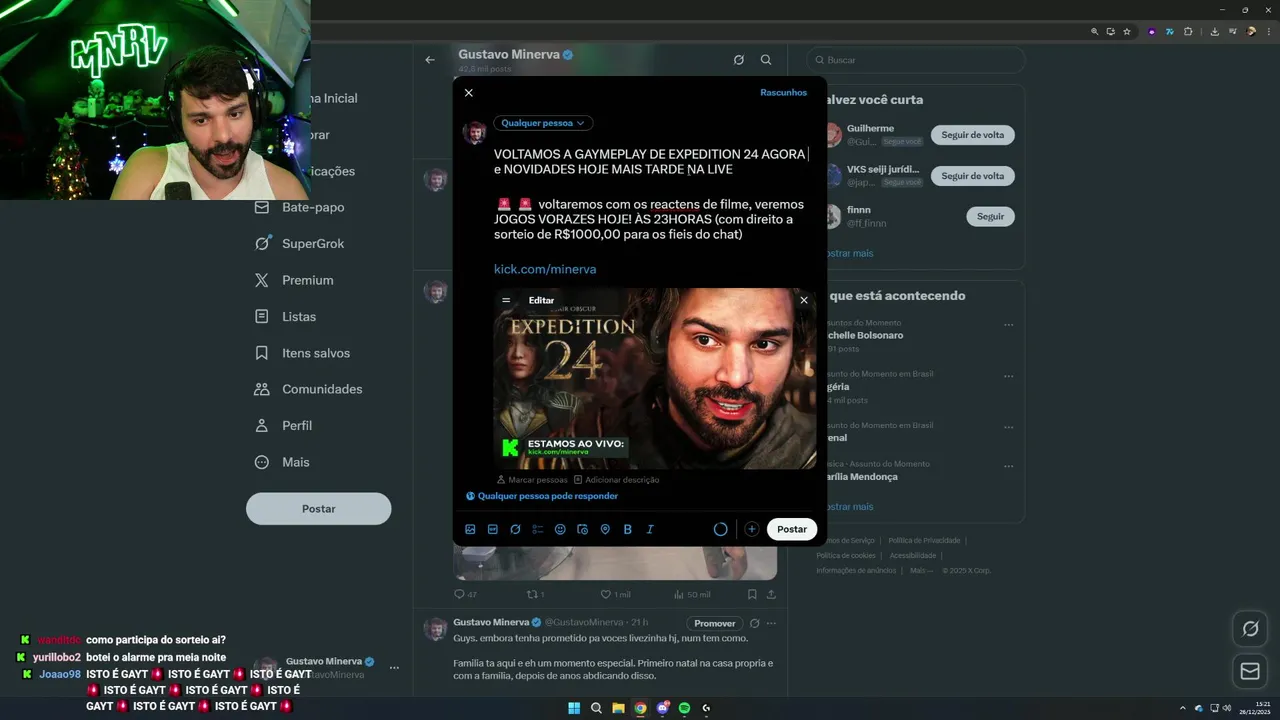Viewport: 1280px width, 720px height.
Task: Open the kick.com/minerva link in post
Action: click(545, 270)
